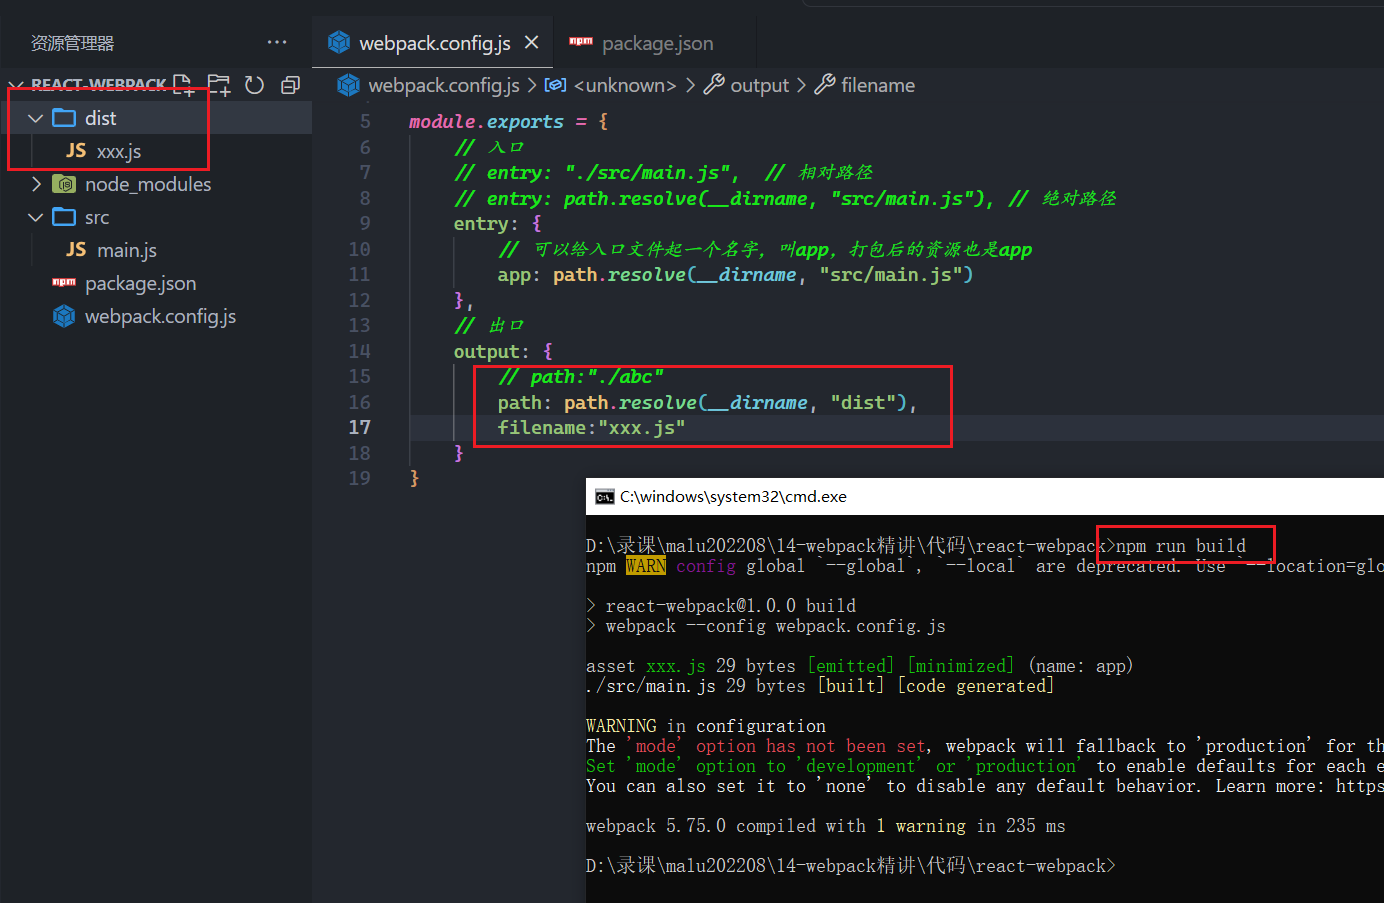The height and width of the screenshot is (903, 1384).
Task: Click the cmd.exe window title text
Action: tap(733, 497)
